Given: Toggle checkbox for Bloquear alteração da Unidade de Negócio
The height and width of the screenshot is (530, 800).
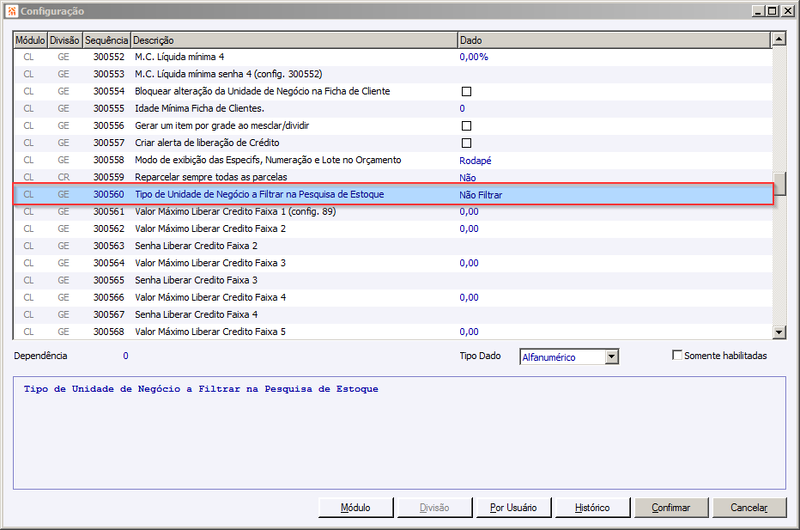Looking at the screenshot, I should [x=466, y=91].
